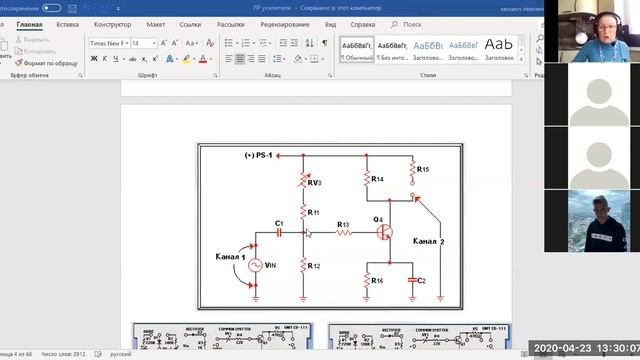640x360 pixels.
Task: Click the lower-left board diagram thumbnail
Action: 222,336
